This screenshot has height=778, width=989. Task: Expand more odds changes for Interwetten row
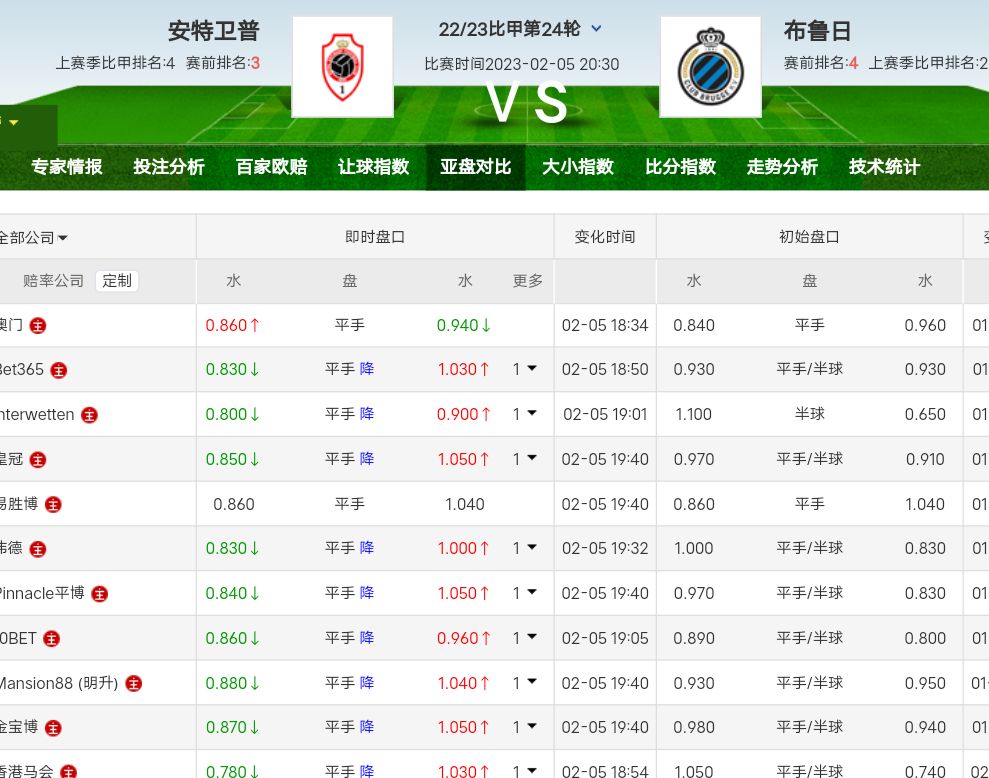click(x=525, y=414)
